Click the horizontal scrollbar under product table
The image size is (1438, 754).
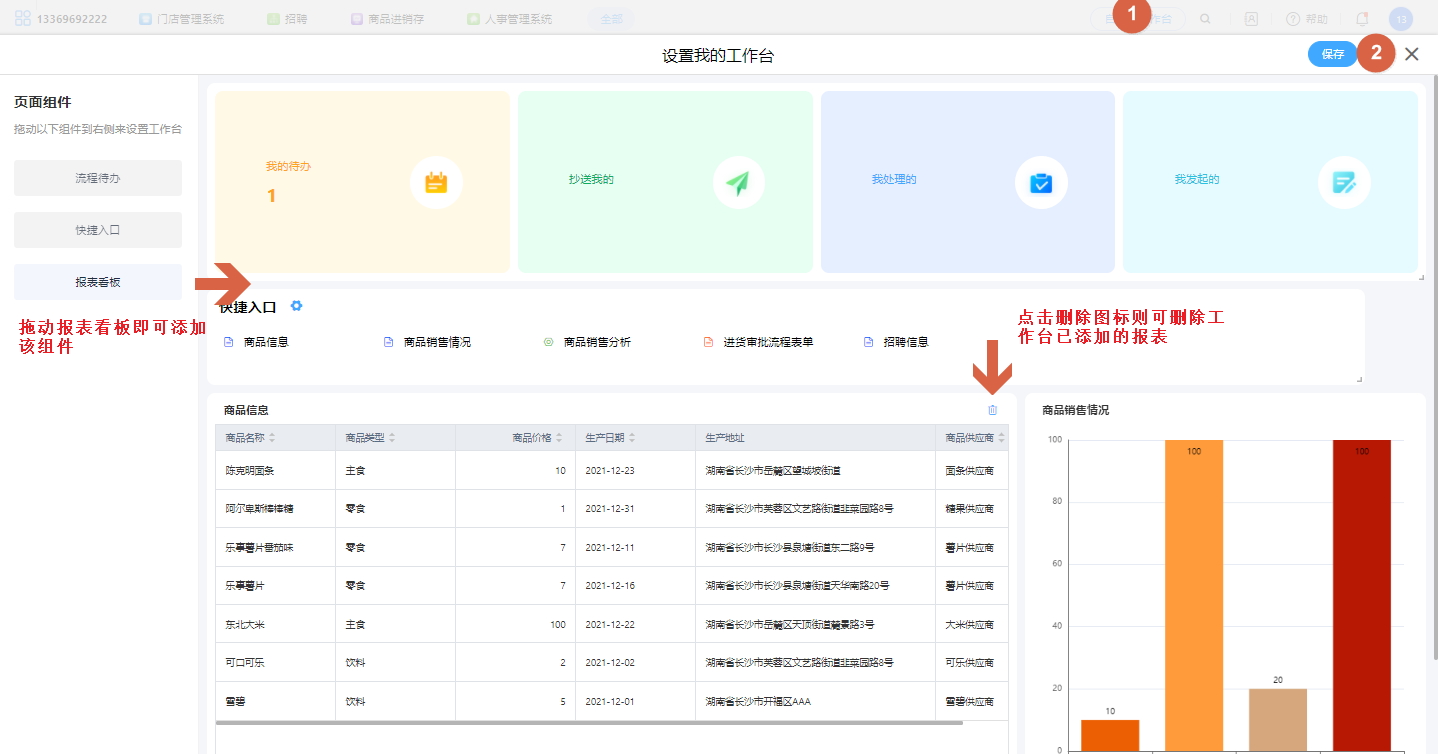click(590, 722)
